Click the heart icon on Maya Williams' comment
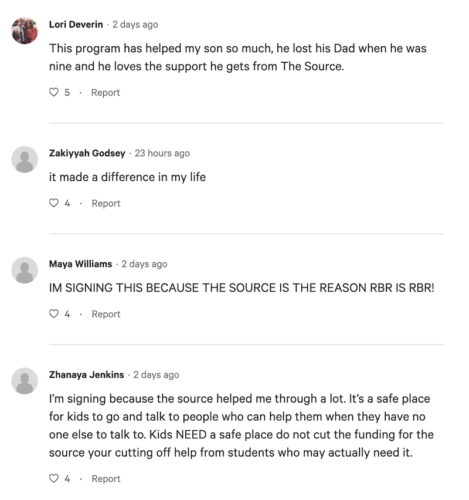The image size is (469, 500). [x=54, y=314]
